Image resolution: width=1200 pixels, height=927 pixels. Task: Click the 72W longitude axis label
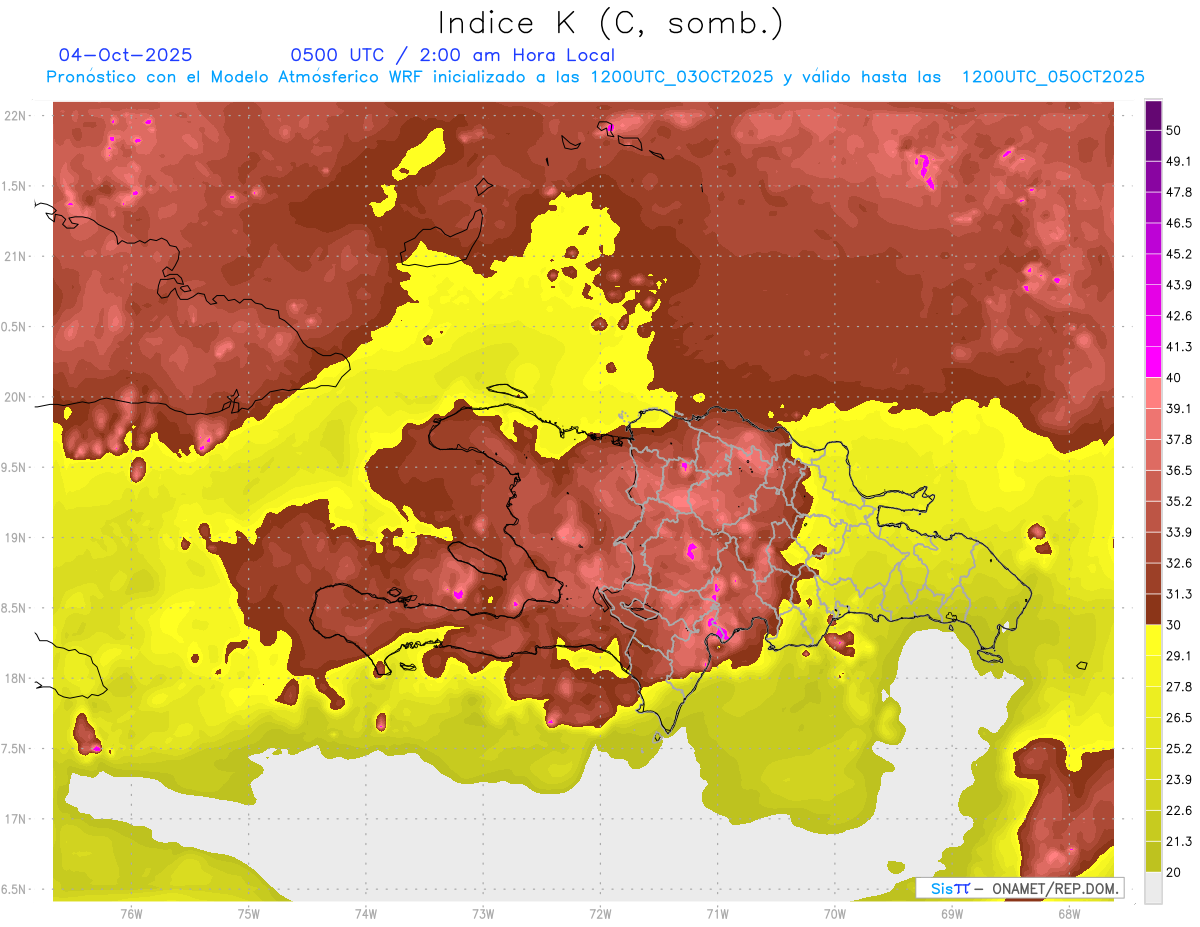tap(600, 913)
